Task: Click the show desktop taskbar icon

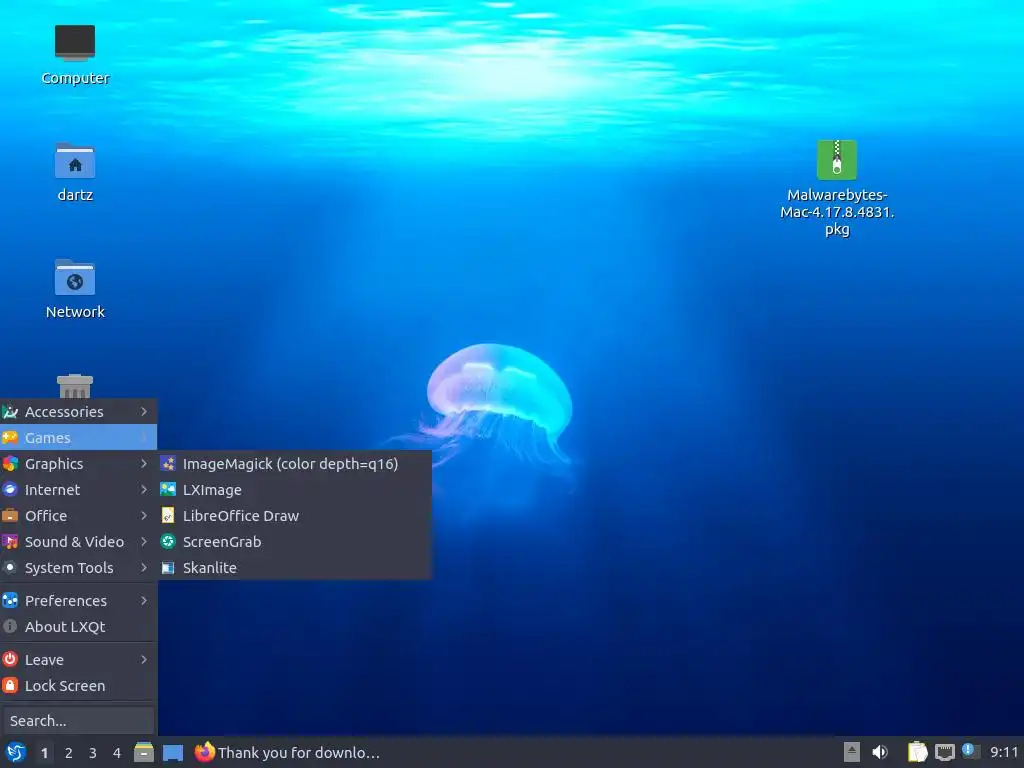Action: pos(173,753)
